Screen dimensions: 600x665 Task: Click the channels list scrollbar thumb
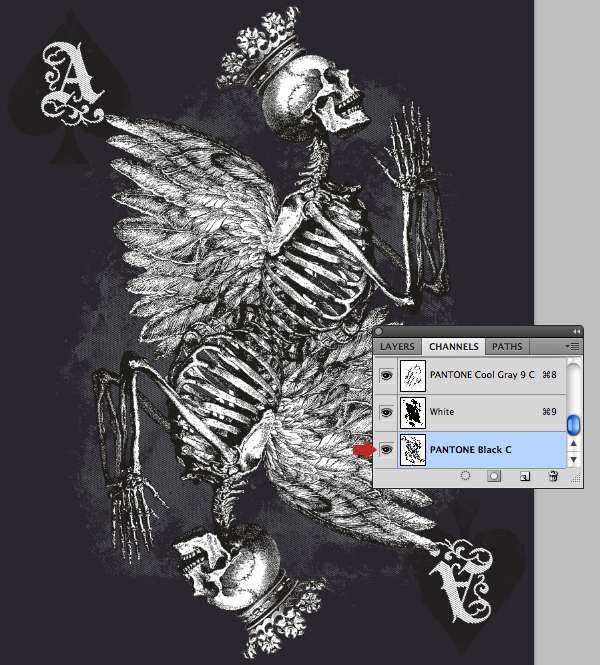pos(573,425)
